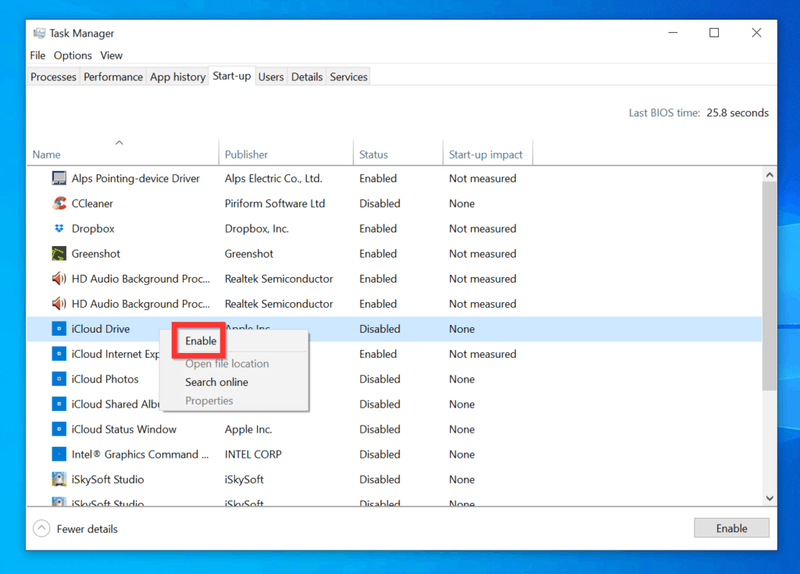Click the Greenshot icon
The image size is (800, 574).
pyautogui.click(x=59, y=253)
